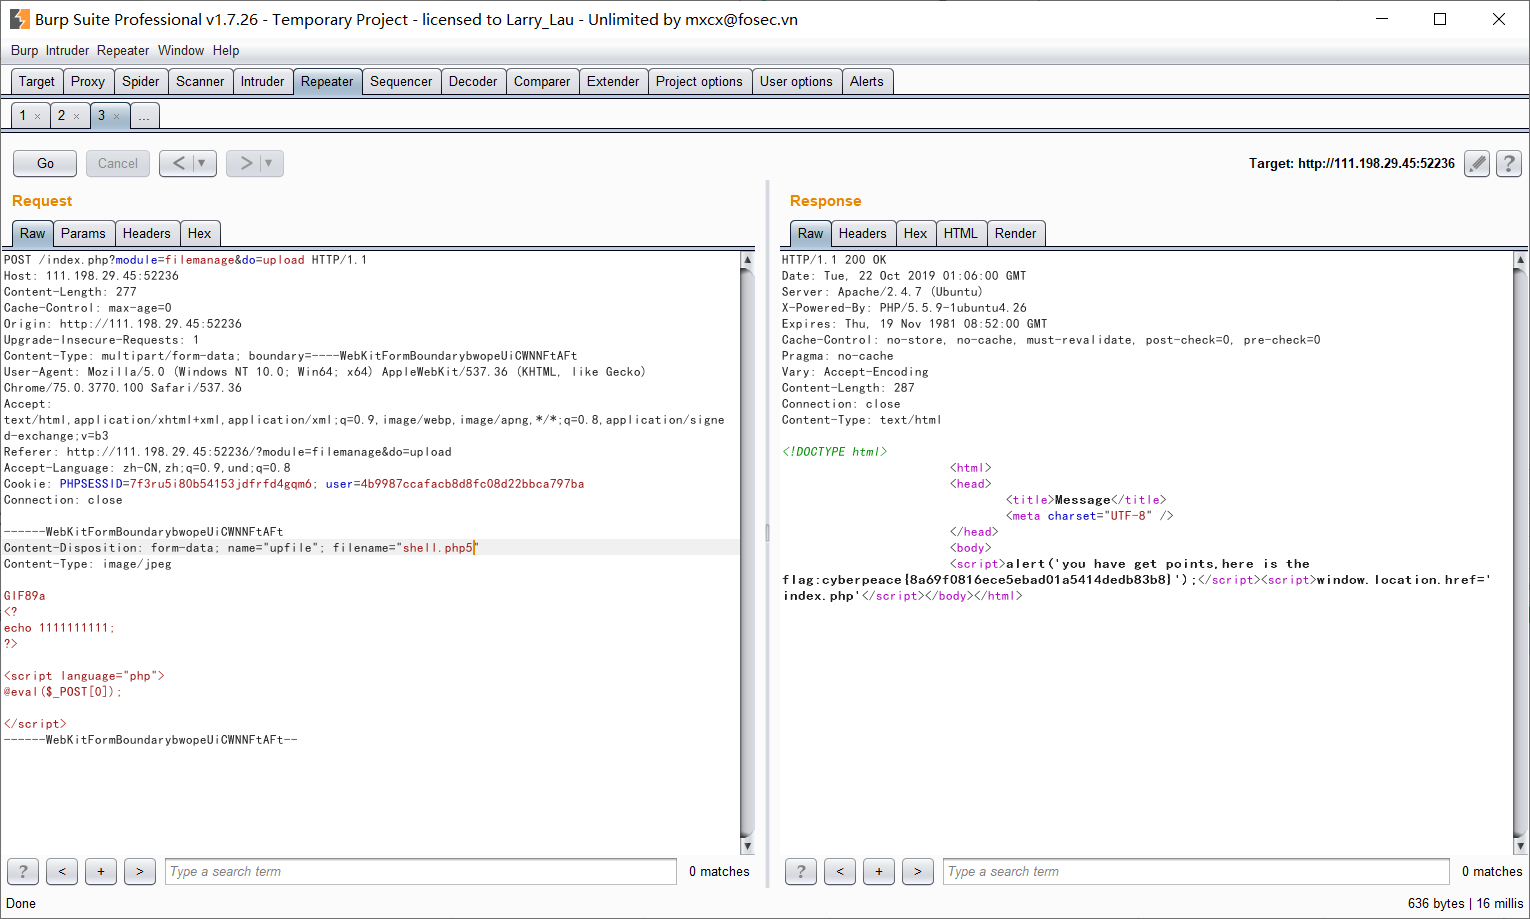1530x919 pixels.
Task: Switch to the Comparer tab
Action: (542, 81)
